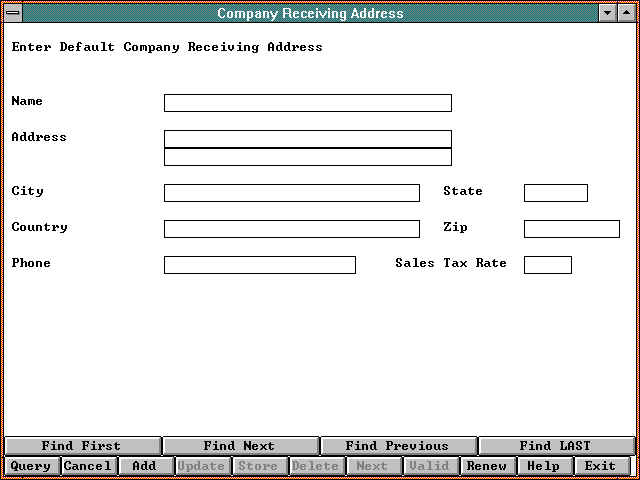The height and width of the screenshot is (480, 640).
Task: Open the window control menu box
Action: pos(12,13)
